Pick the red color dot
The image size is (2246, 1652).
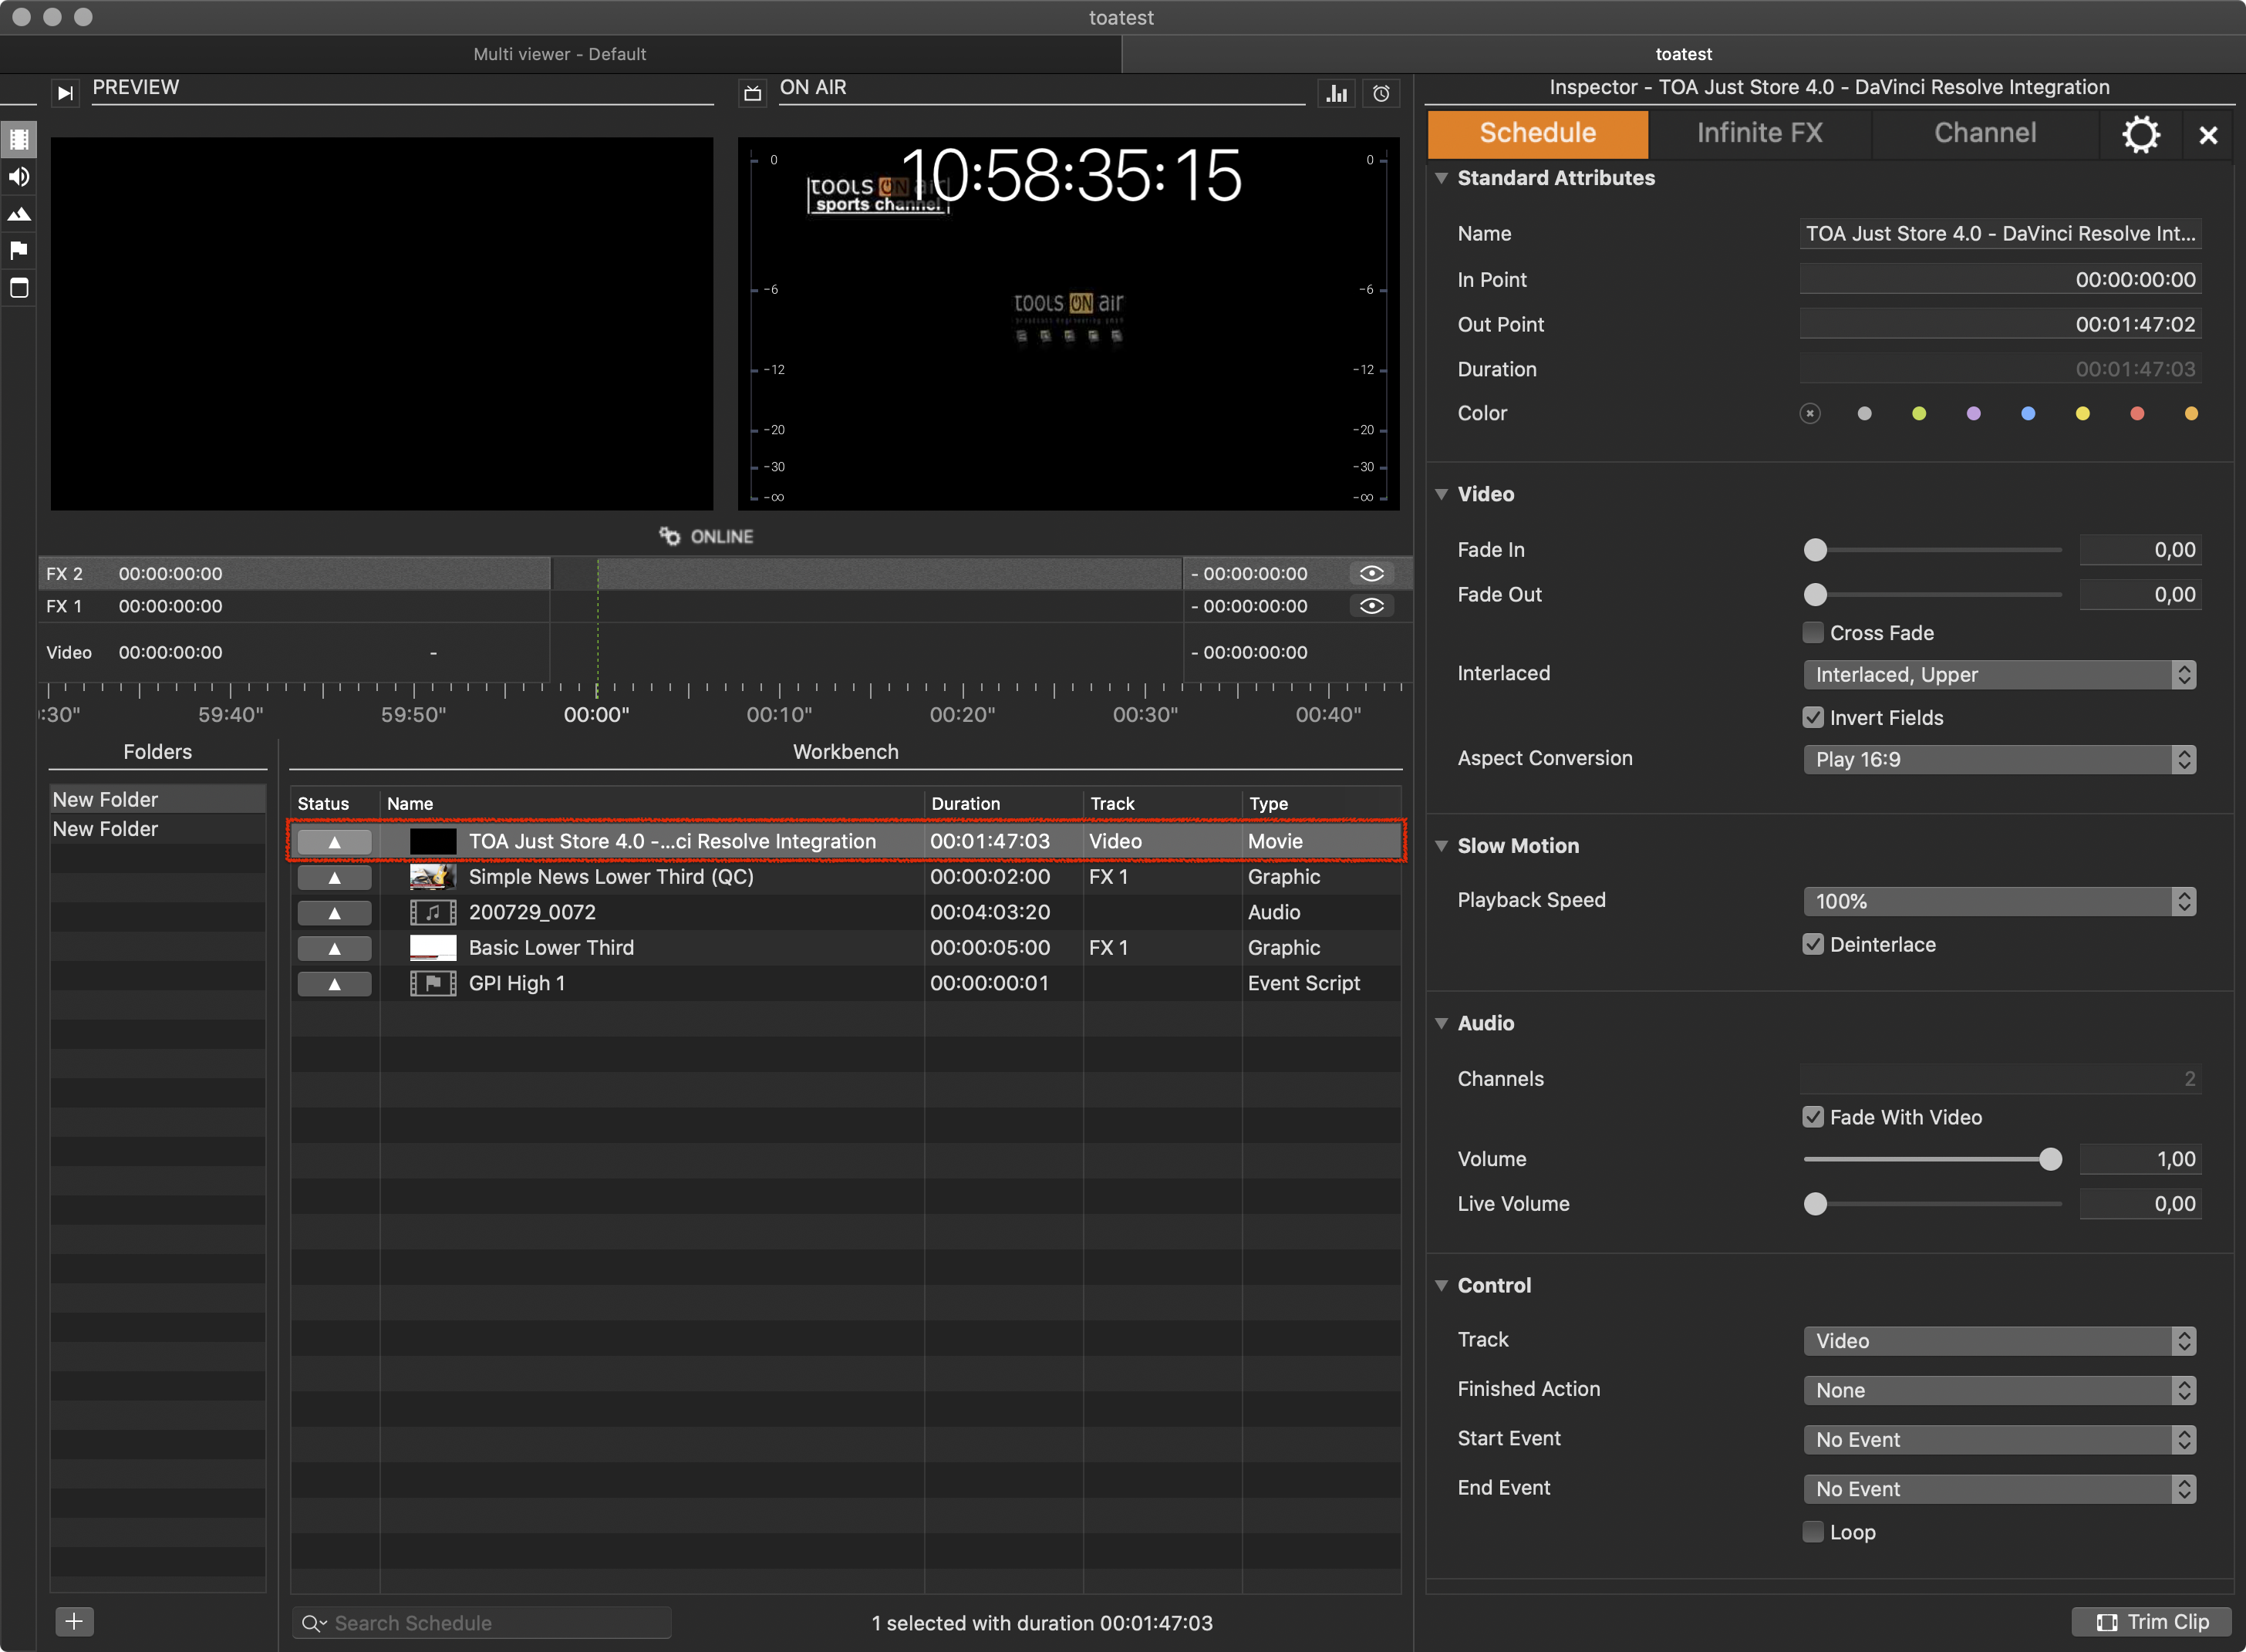tap(2137, 414)
